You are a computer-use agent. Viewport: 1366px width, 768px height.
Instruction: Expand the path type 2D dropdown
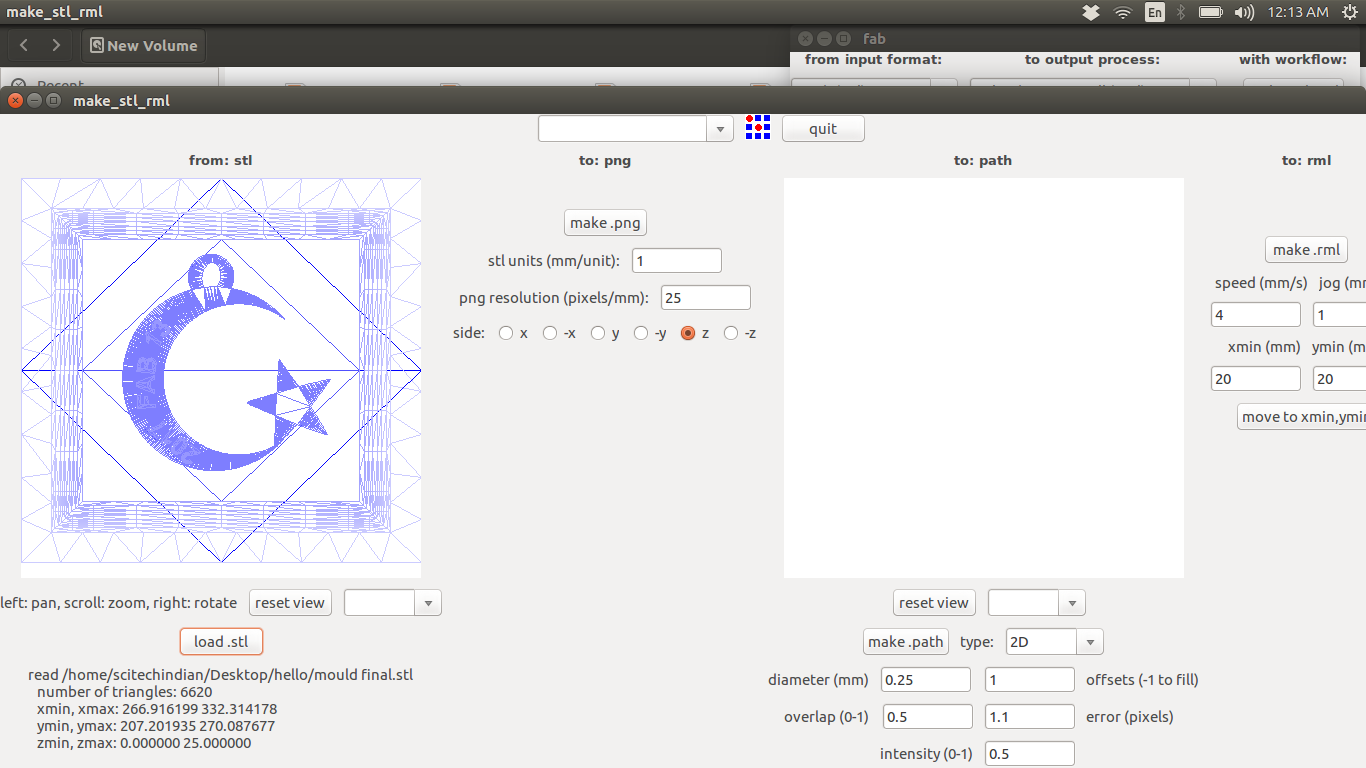point(1089,642)
